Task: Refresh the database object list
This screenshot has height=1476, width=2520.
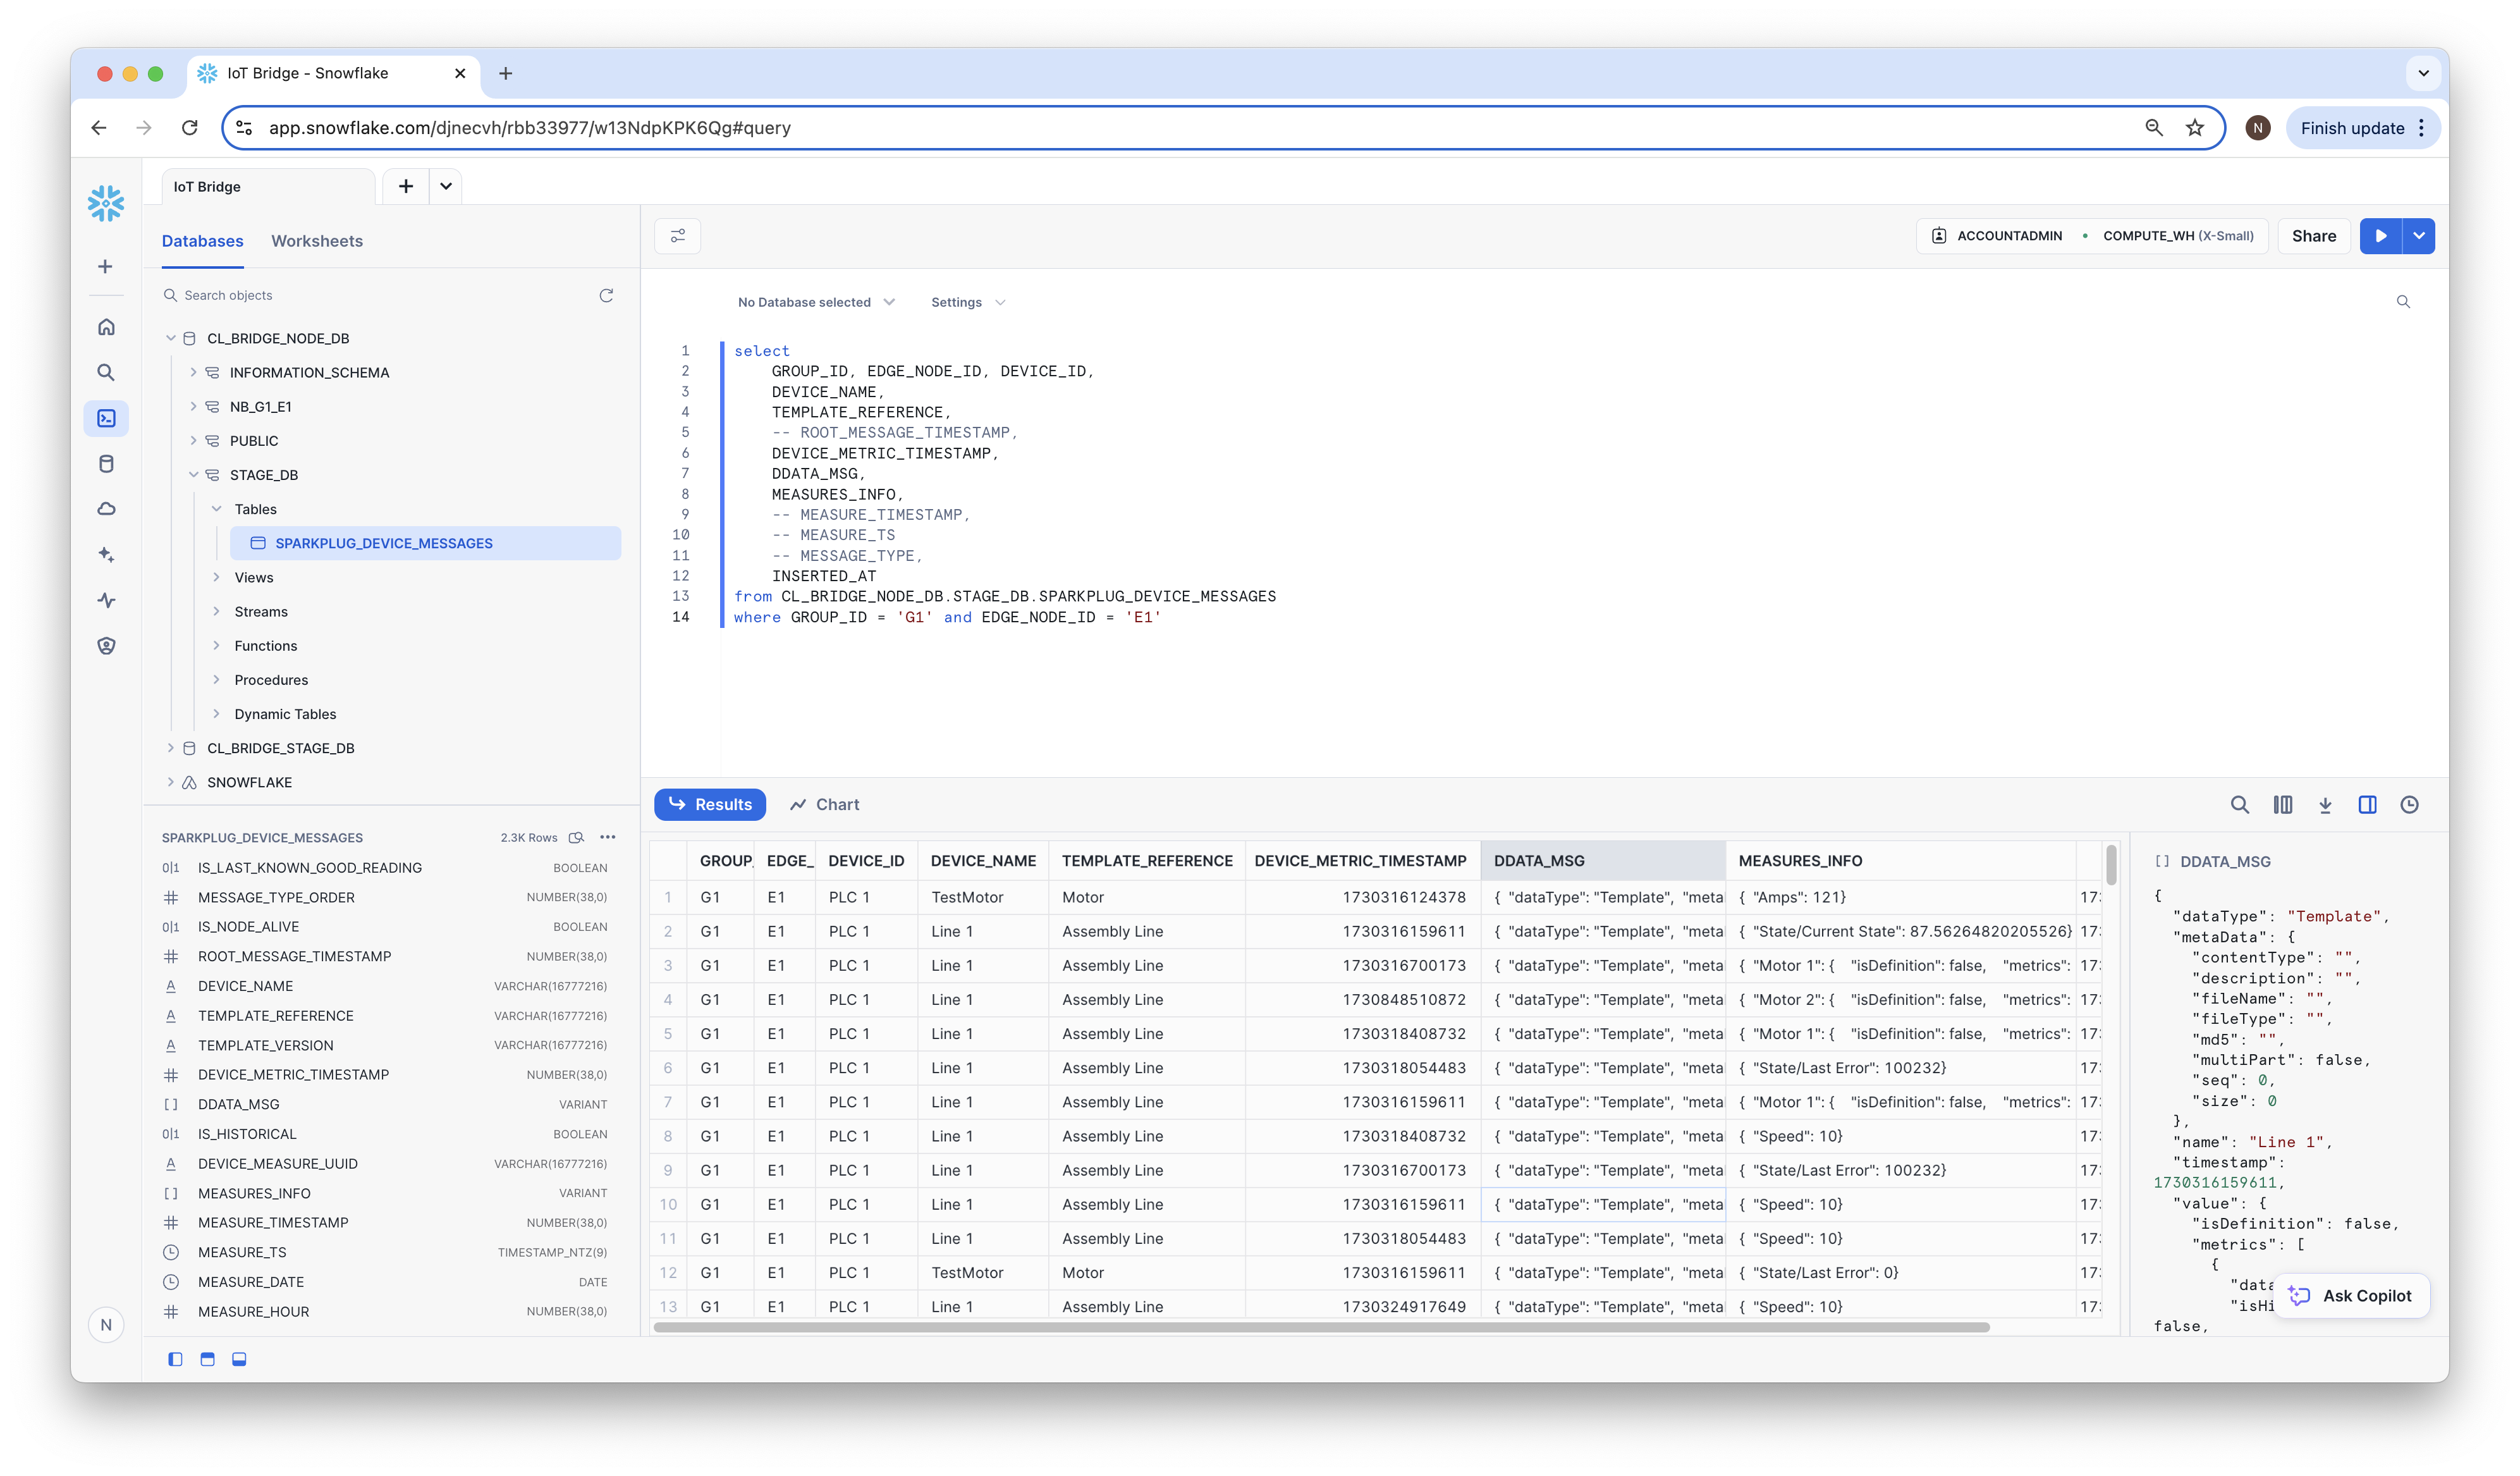Action: (x=606, y=295)
